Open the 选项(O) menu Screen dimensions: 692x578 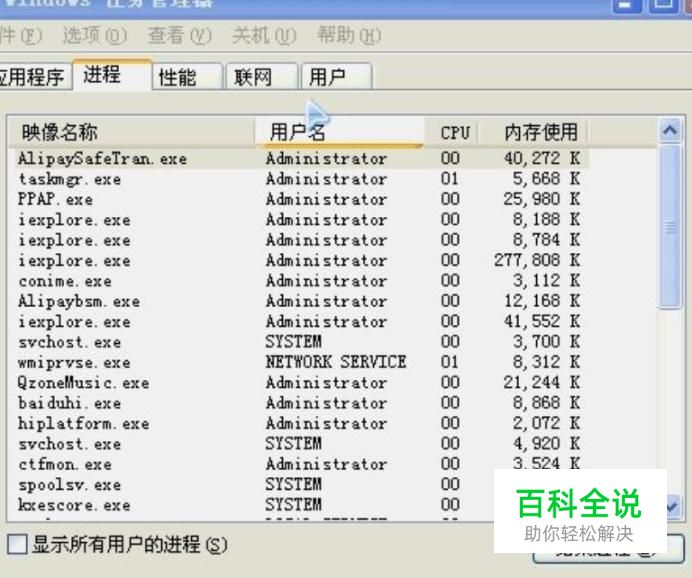95,35
